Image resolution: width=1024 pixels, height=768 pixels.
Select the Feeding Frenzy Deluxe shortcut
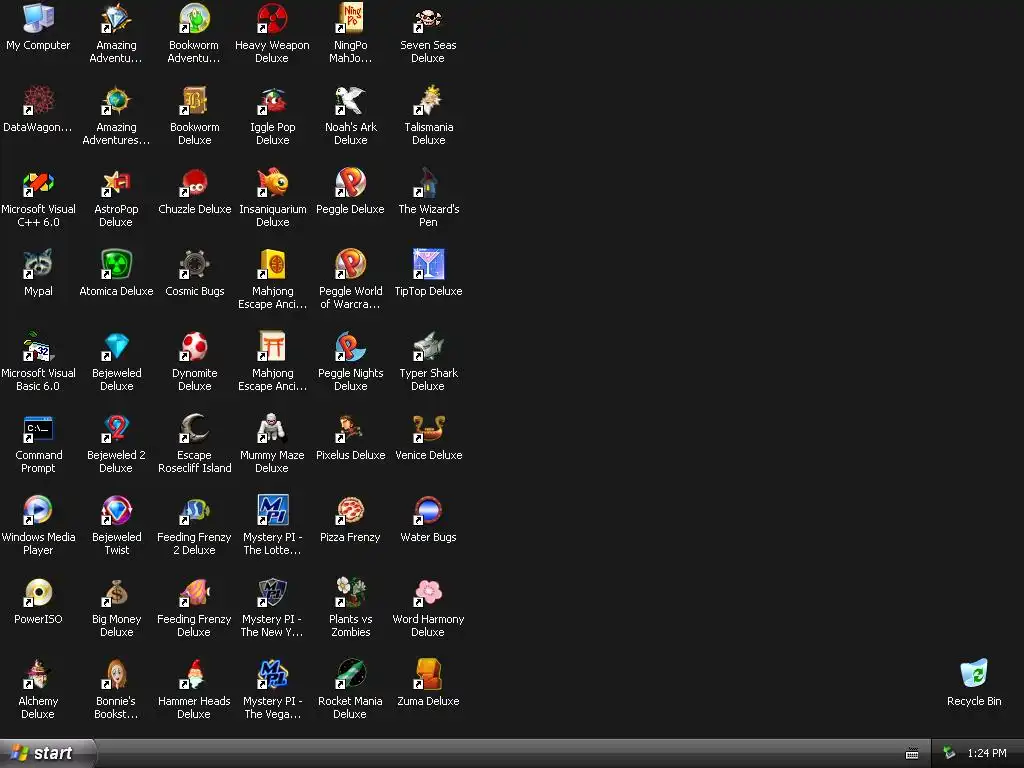point(194,592)
